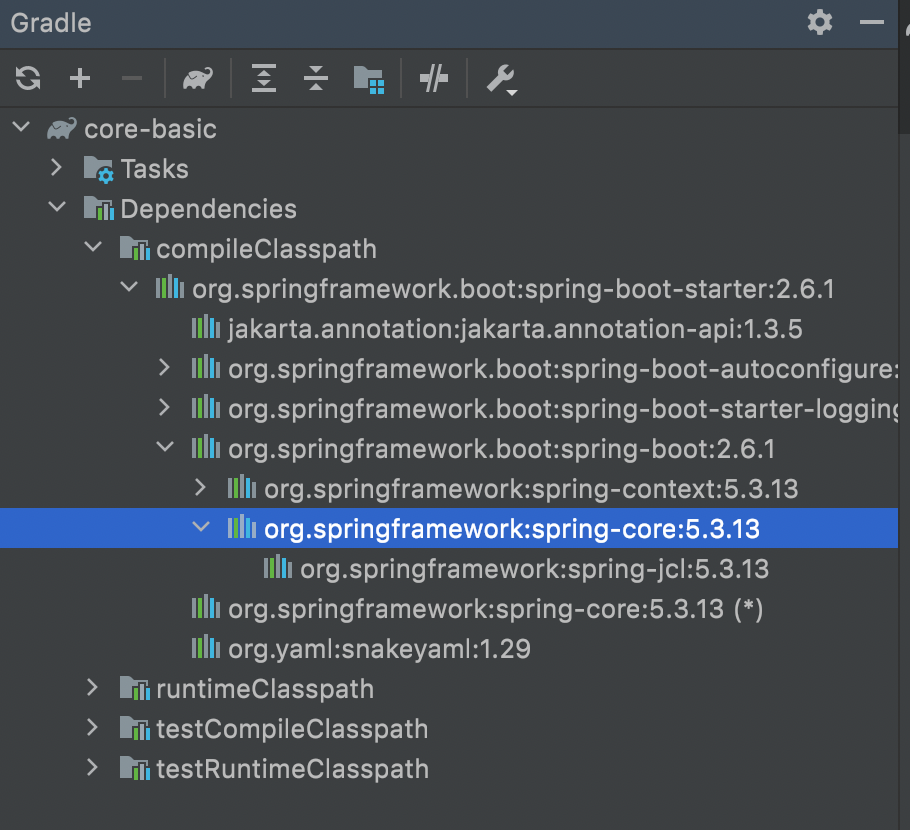Image resolution: width=910 pixels, height=830 pixels.
Task: Hide the Gradle tool window
Action: click(872, 23)
